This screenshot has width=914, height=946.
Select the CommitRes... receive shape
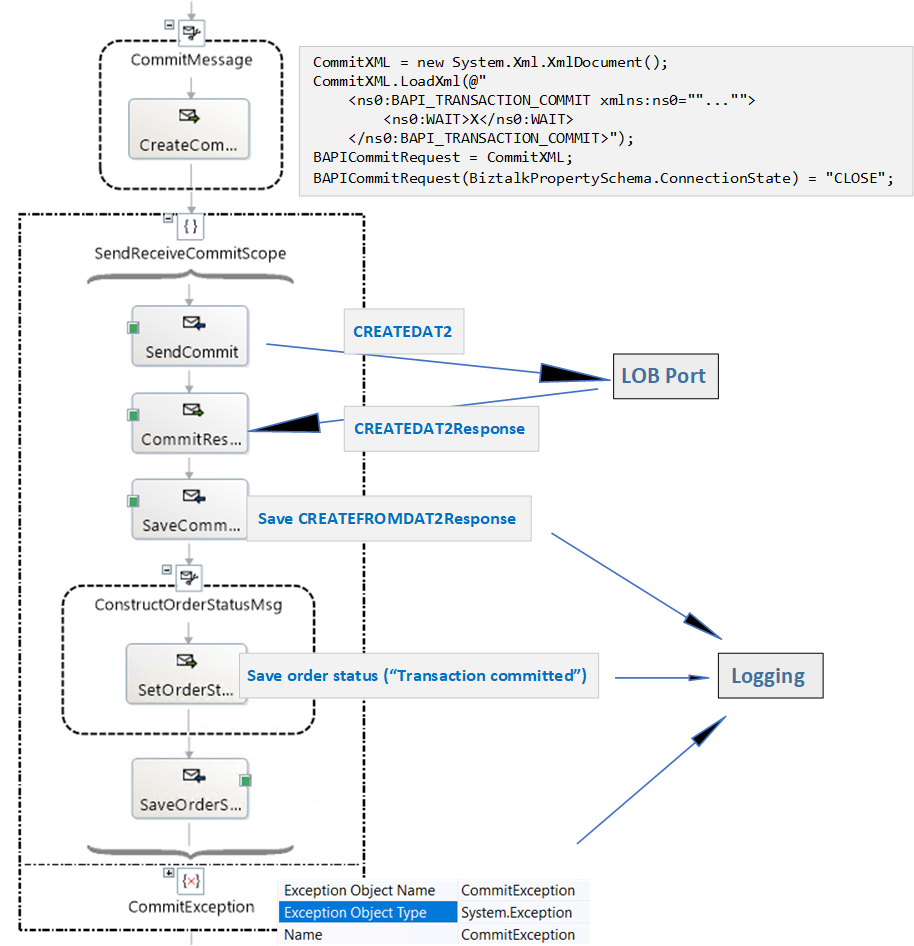pyautogui.click(x=190, y=423)
